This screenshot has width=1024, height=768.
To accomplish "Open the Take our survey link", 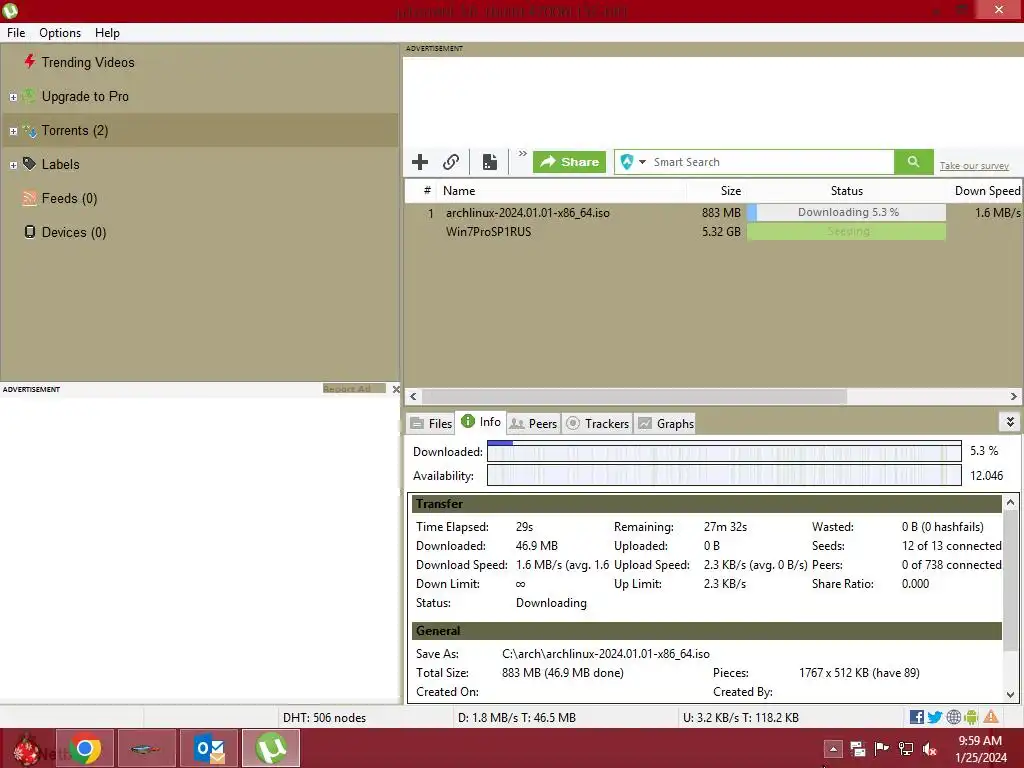I will [x=974, y=166].
